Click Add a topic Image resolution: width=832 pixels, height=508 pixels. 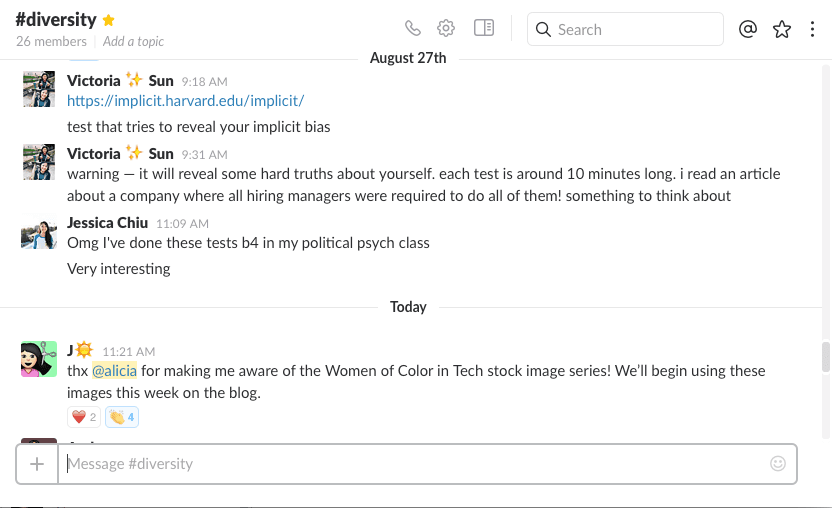[133, 41]
